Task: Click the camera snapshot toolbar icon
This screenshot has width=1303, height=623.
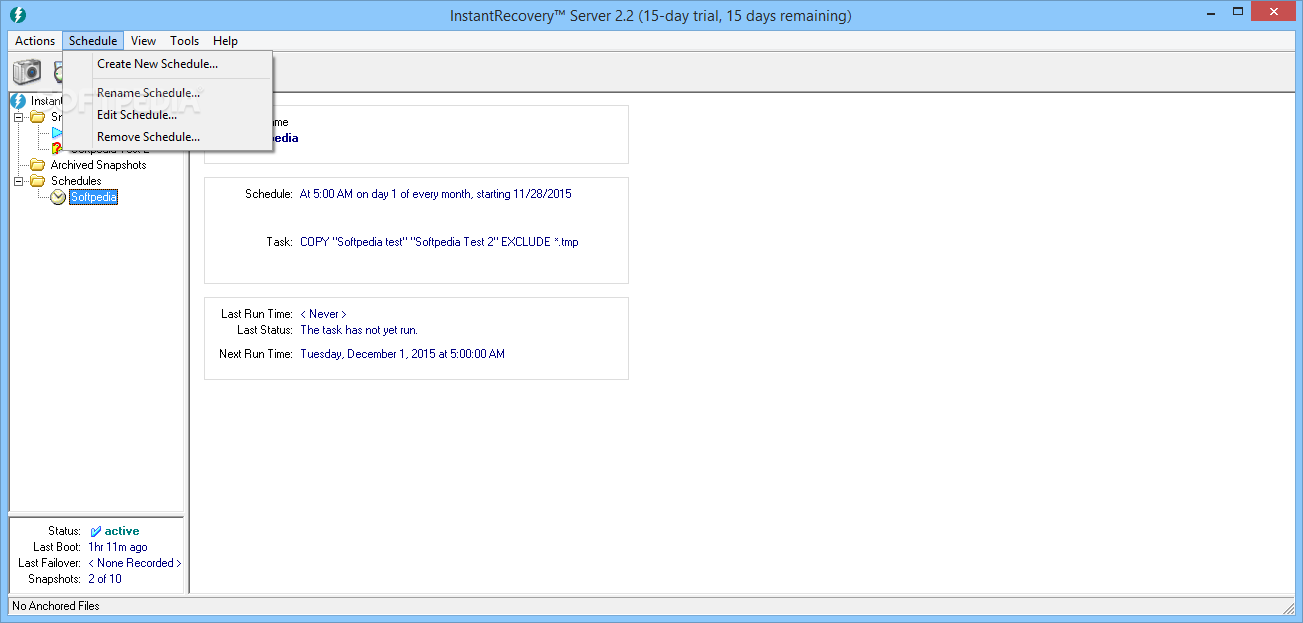Action: tap(27, 72)
